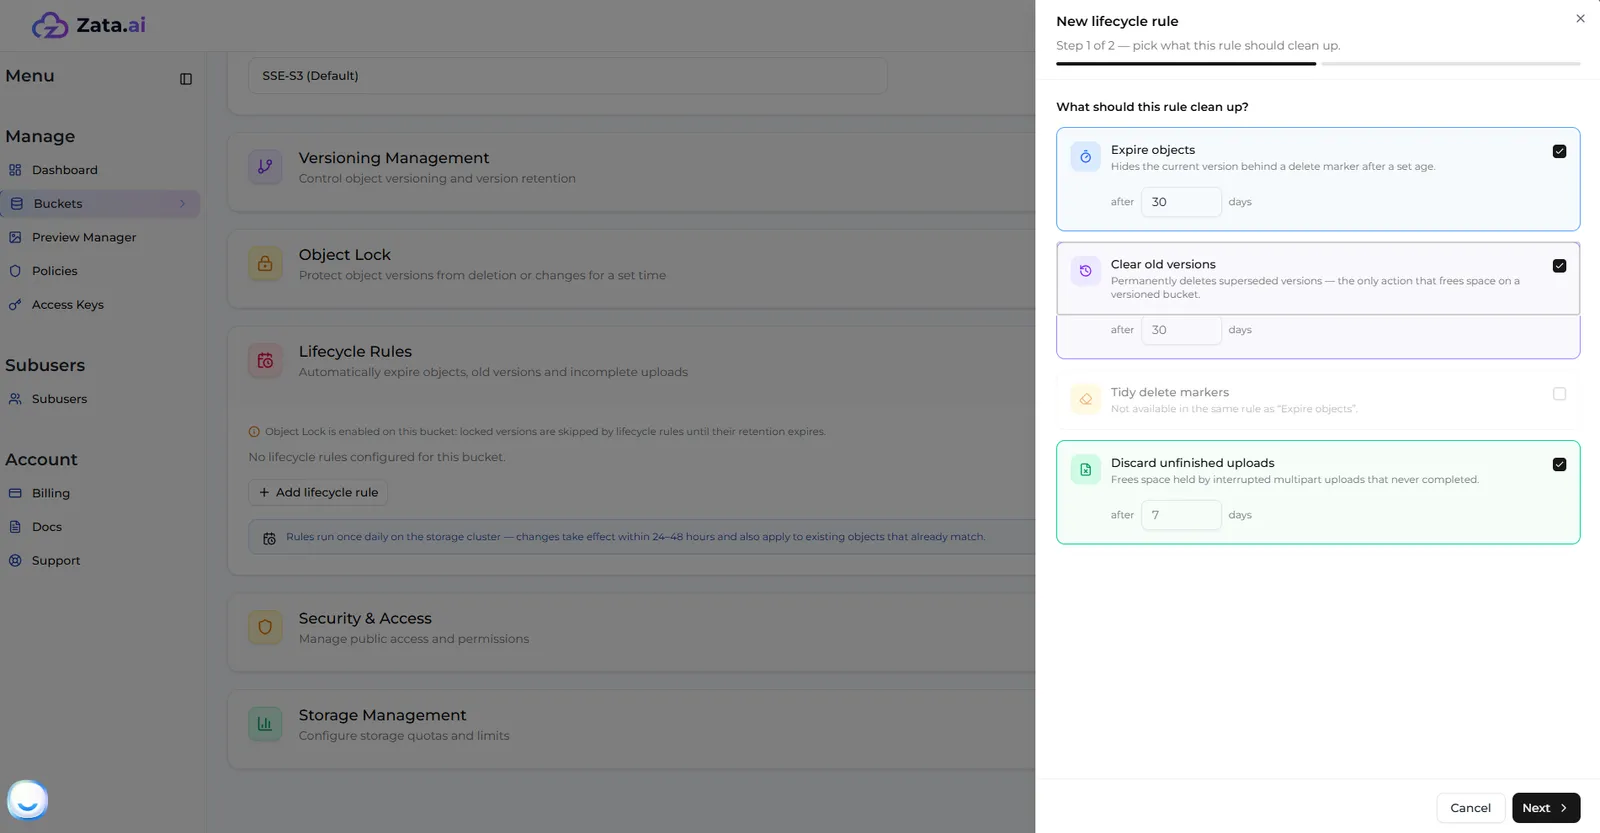Click the Expire objects timer icon
Screen dimensions: 1600x833
click(x=1085, y=157)
